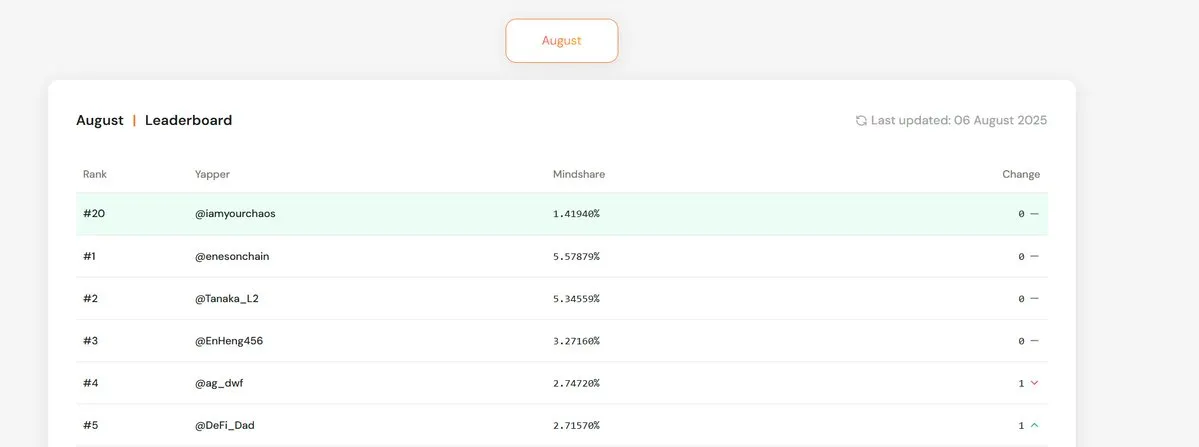Click the #4 rank cell
This screenshot has width=1199, height=447.
pos(90,384)
